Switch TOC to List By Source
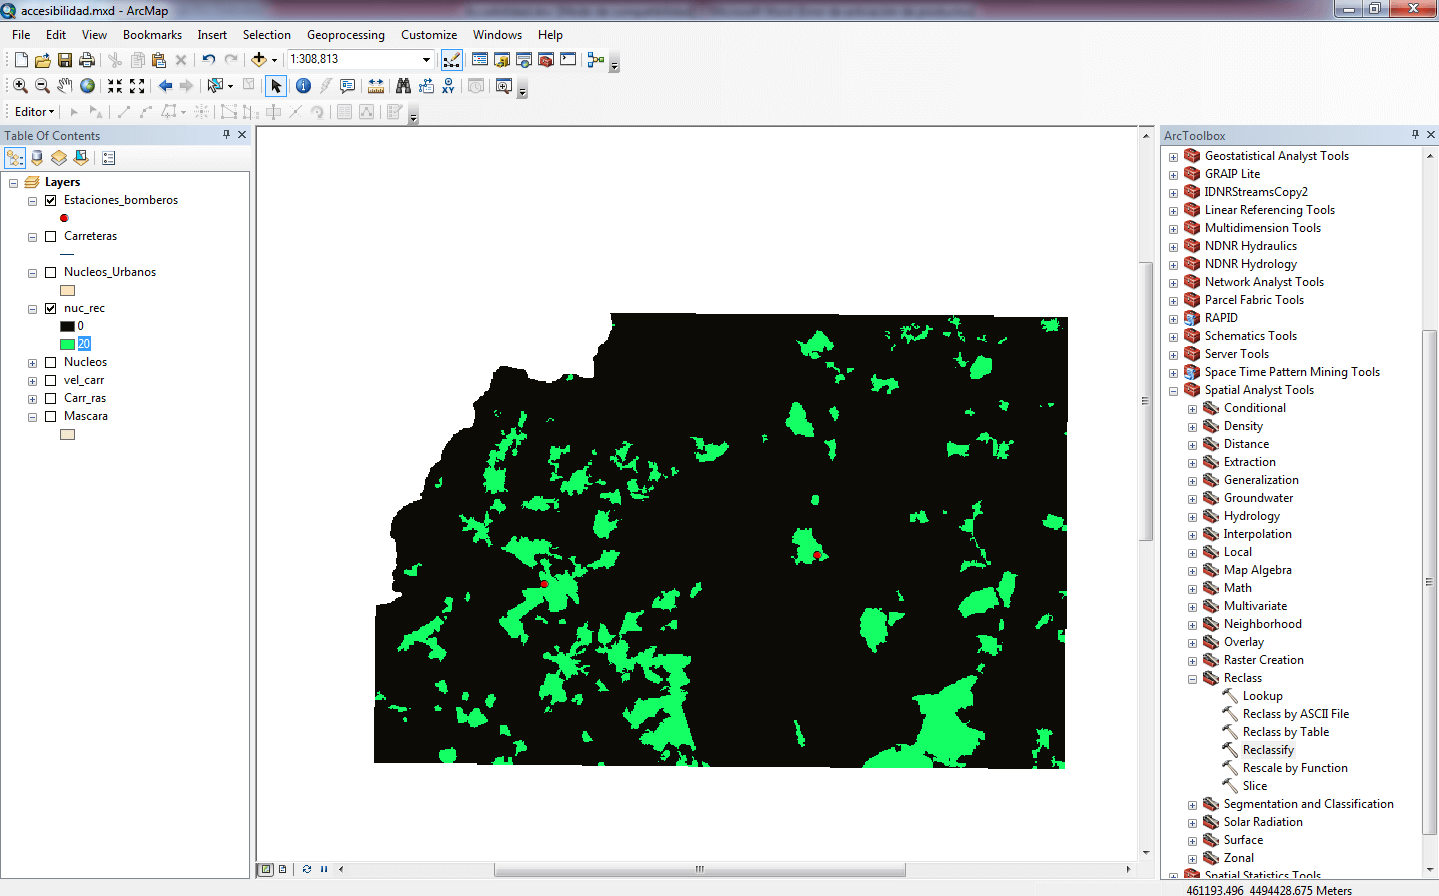 37,158
